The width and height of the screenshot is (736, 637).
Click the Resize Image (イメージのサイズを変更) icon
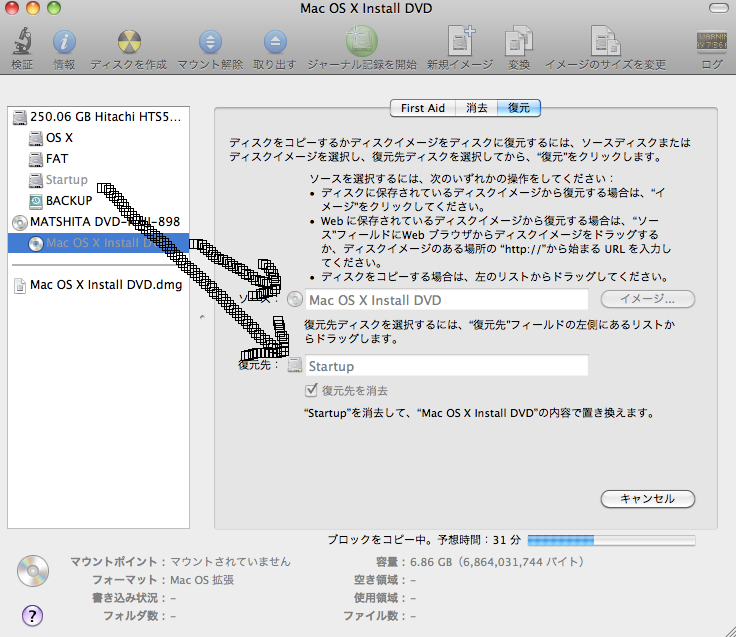point(606,41)
